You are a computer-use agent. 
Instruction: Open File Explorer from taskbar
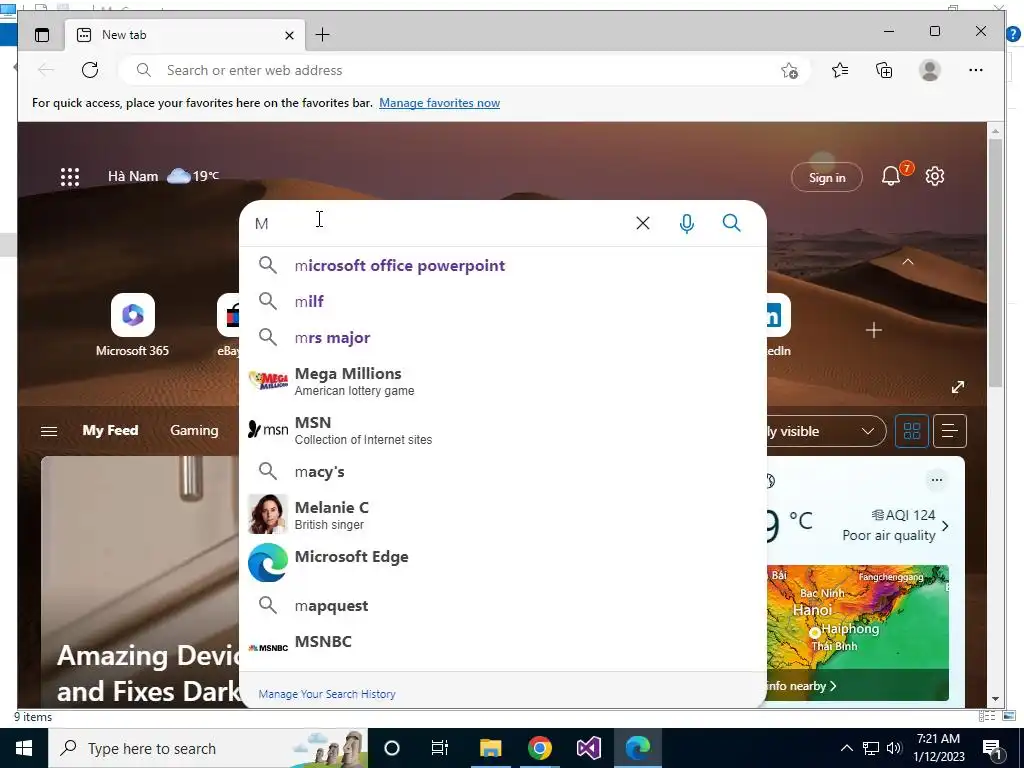pyautogui.click(x=490, y=748)
